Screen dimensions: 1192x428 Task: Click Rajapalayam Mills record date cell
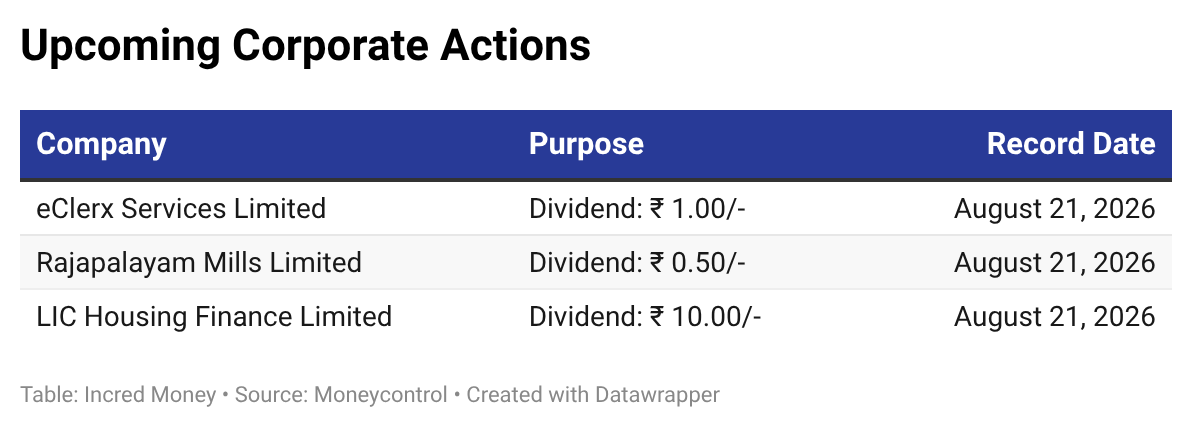tap(1054, 262)
